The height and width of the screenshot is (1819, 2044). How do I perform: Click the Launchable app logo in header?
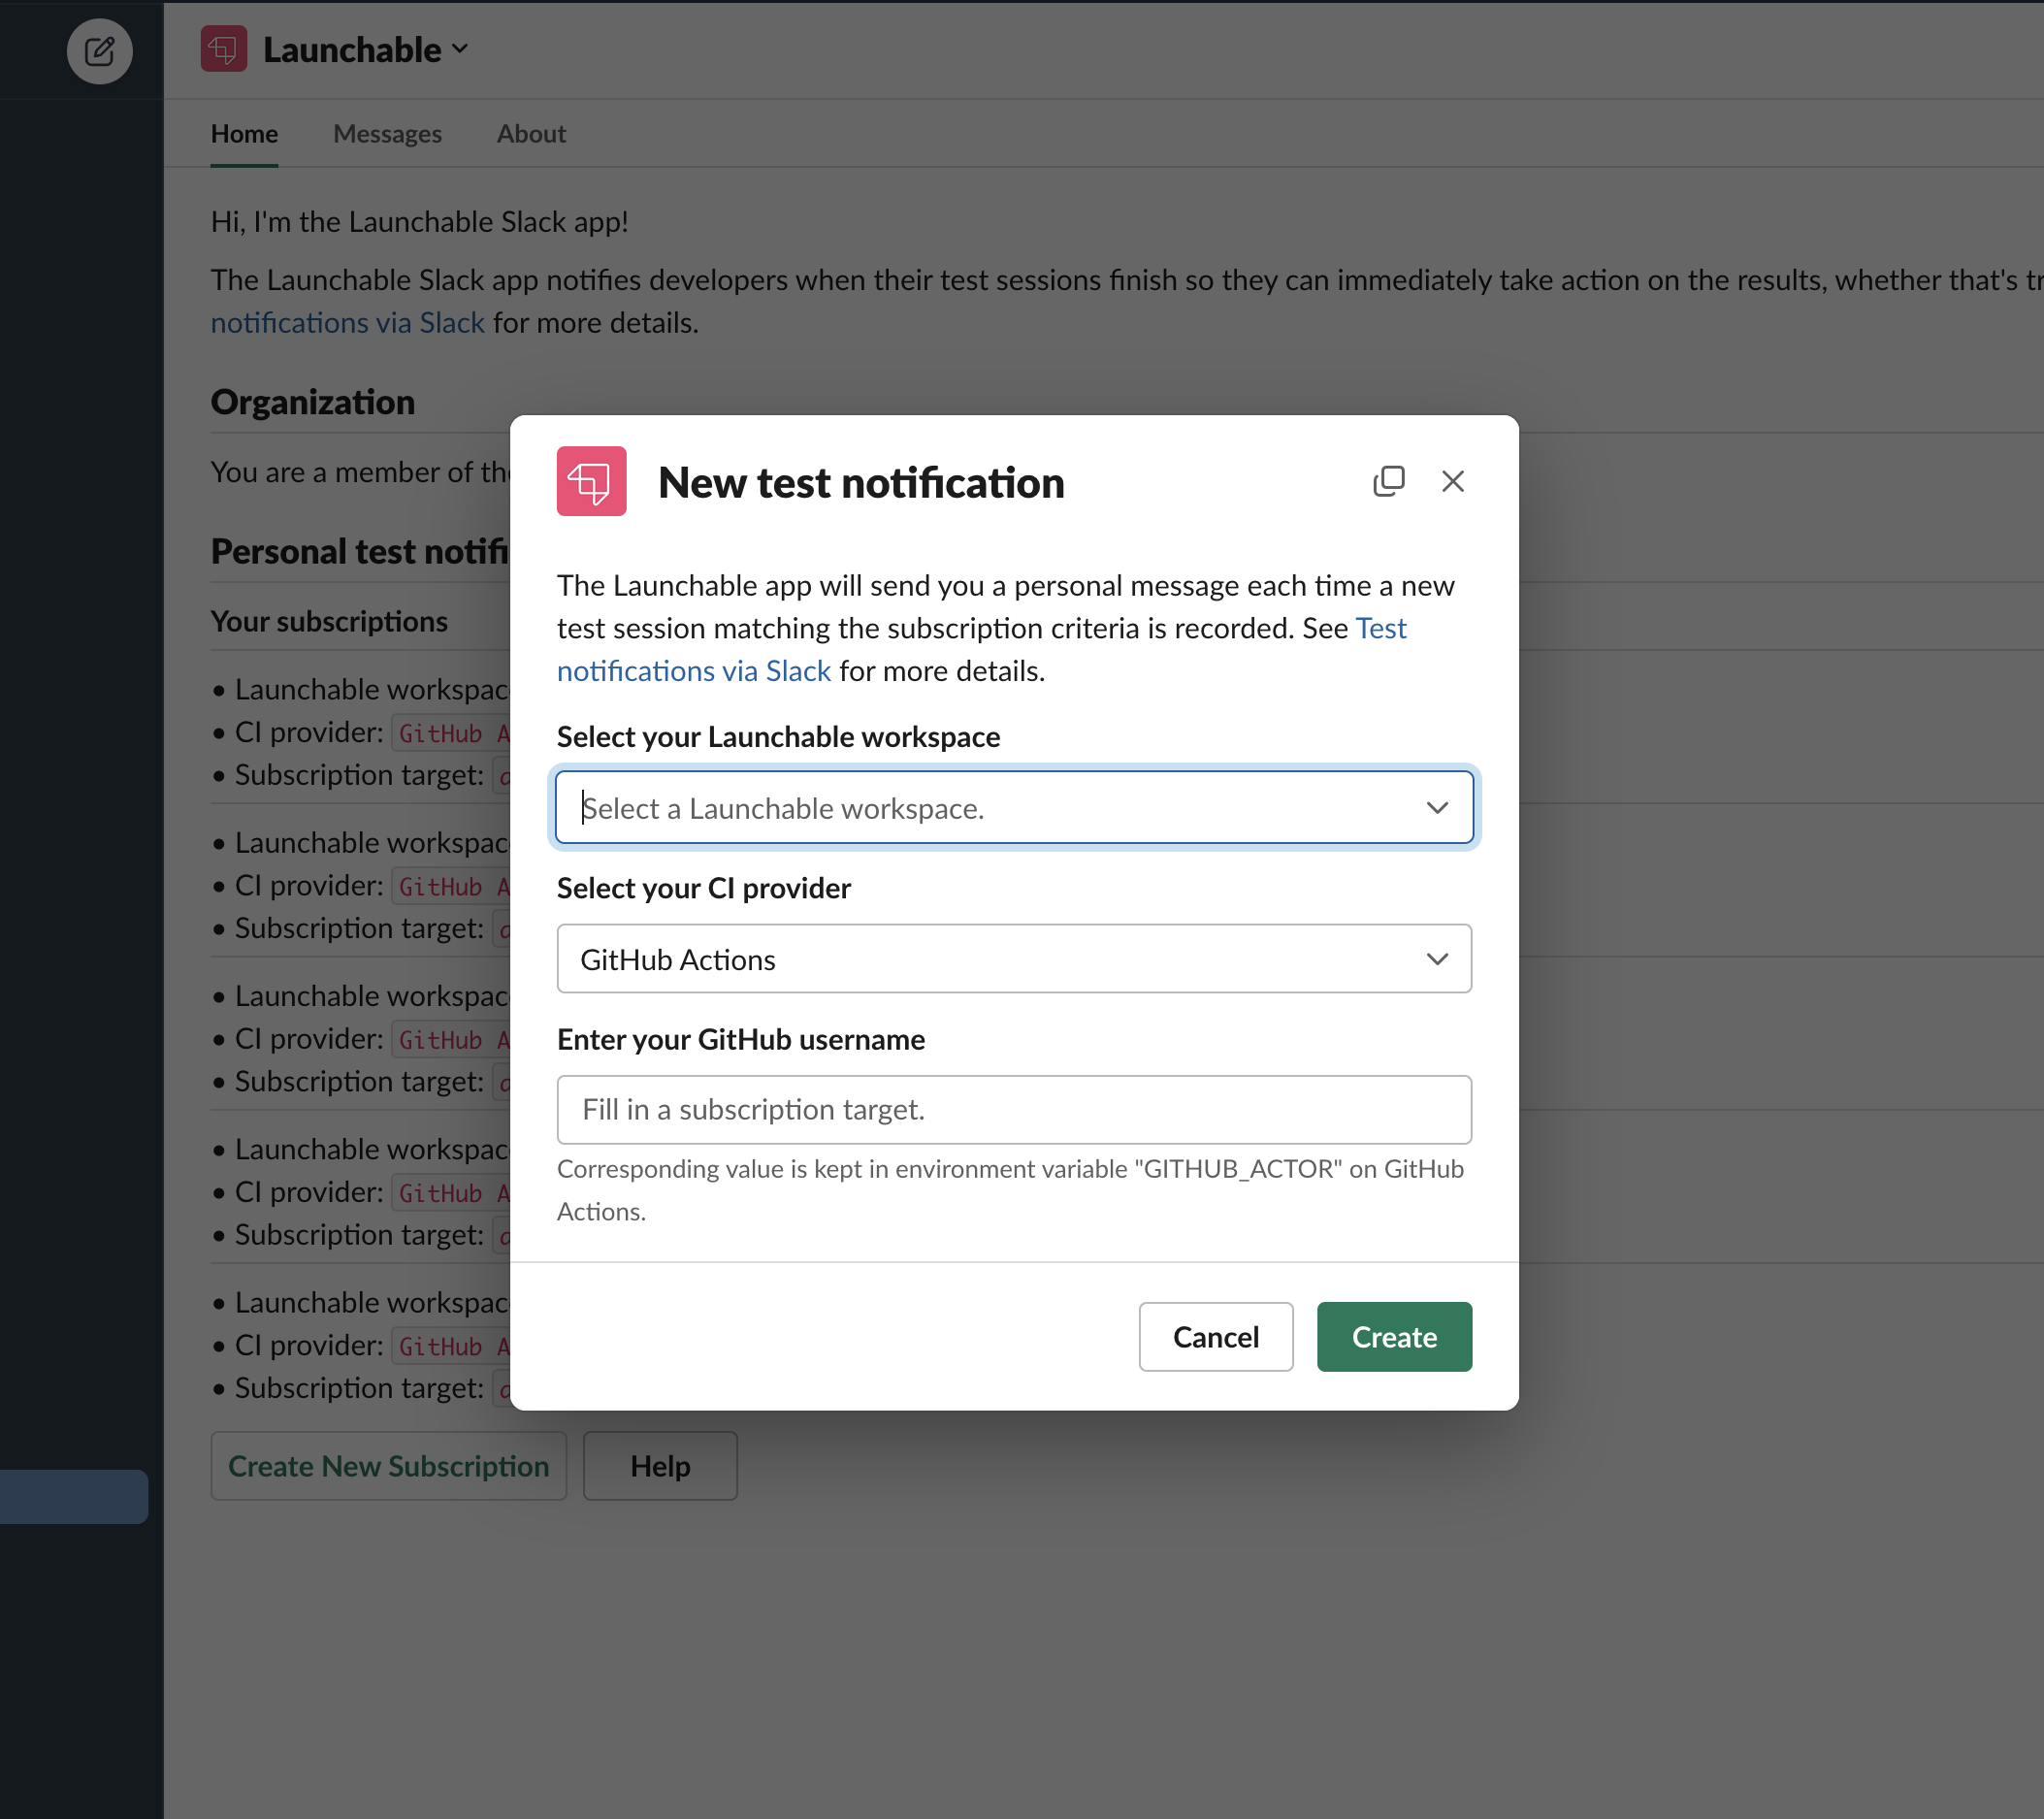click(x=223, y=49)
